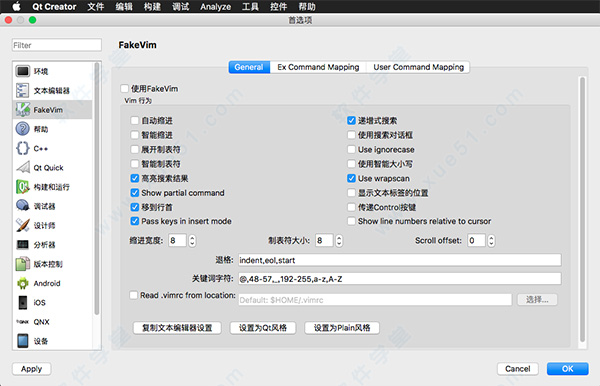Click the Cancel button

(517, 369)
